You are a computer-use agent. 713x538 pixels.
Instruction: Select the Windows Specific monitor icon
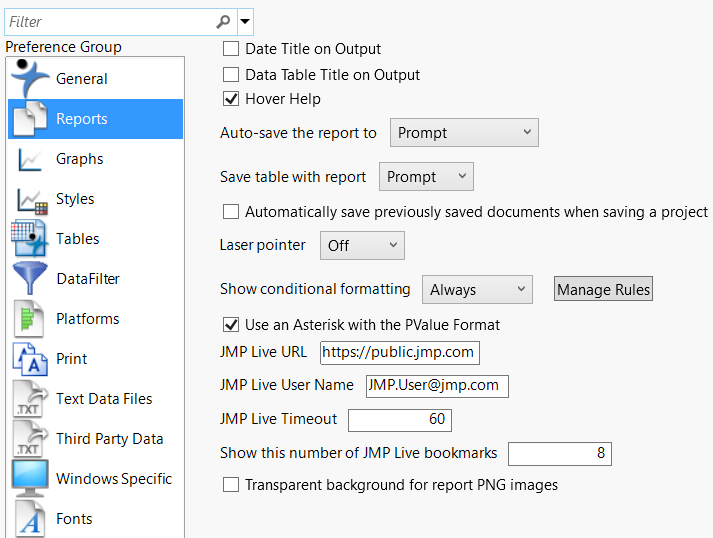[x=29, y=479]
